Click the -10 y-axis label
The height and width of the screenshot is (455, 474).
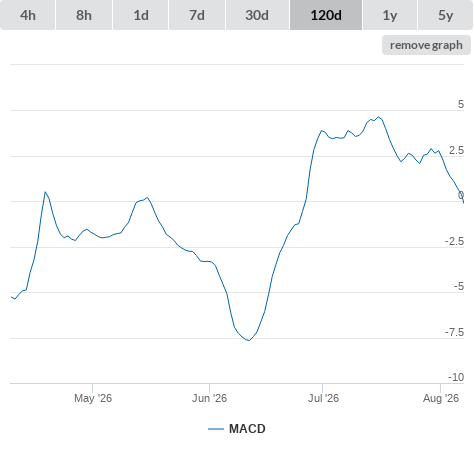click(456, 377)
